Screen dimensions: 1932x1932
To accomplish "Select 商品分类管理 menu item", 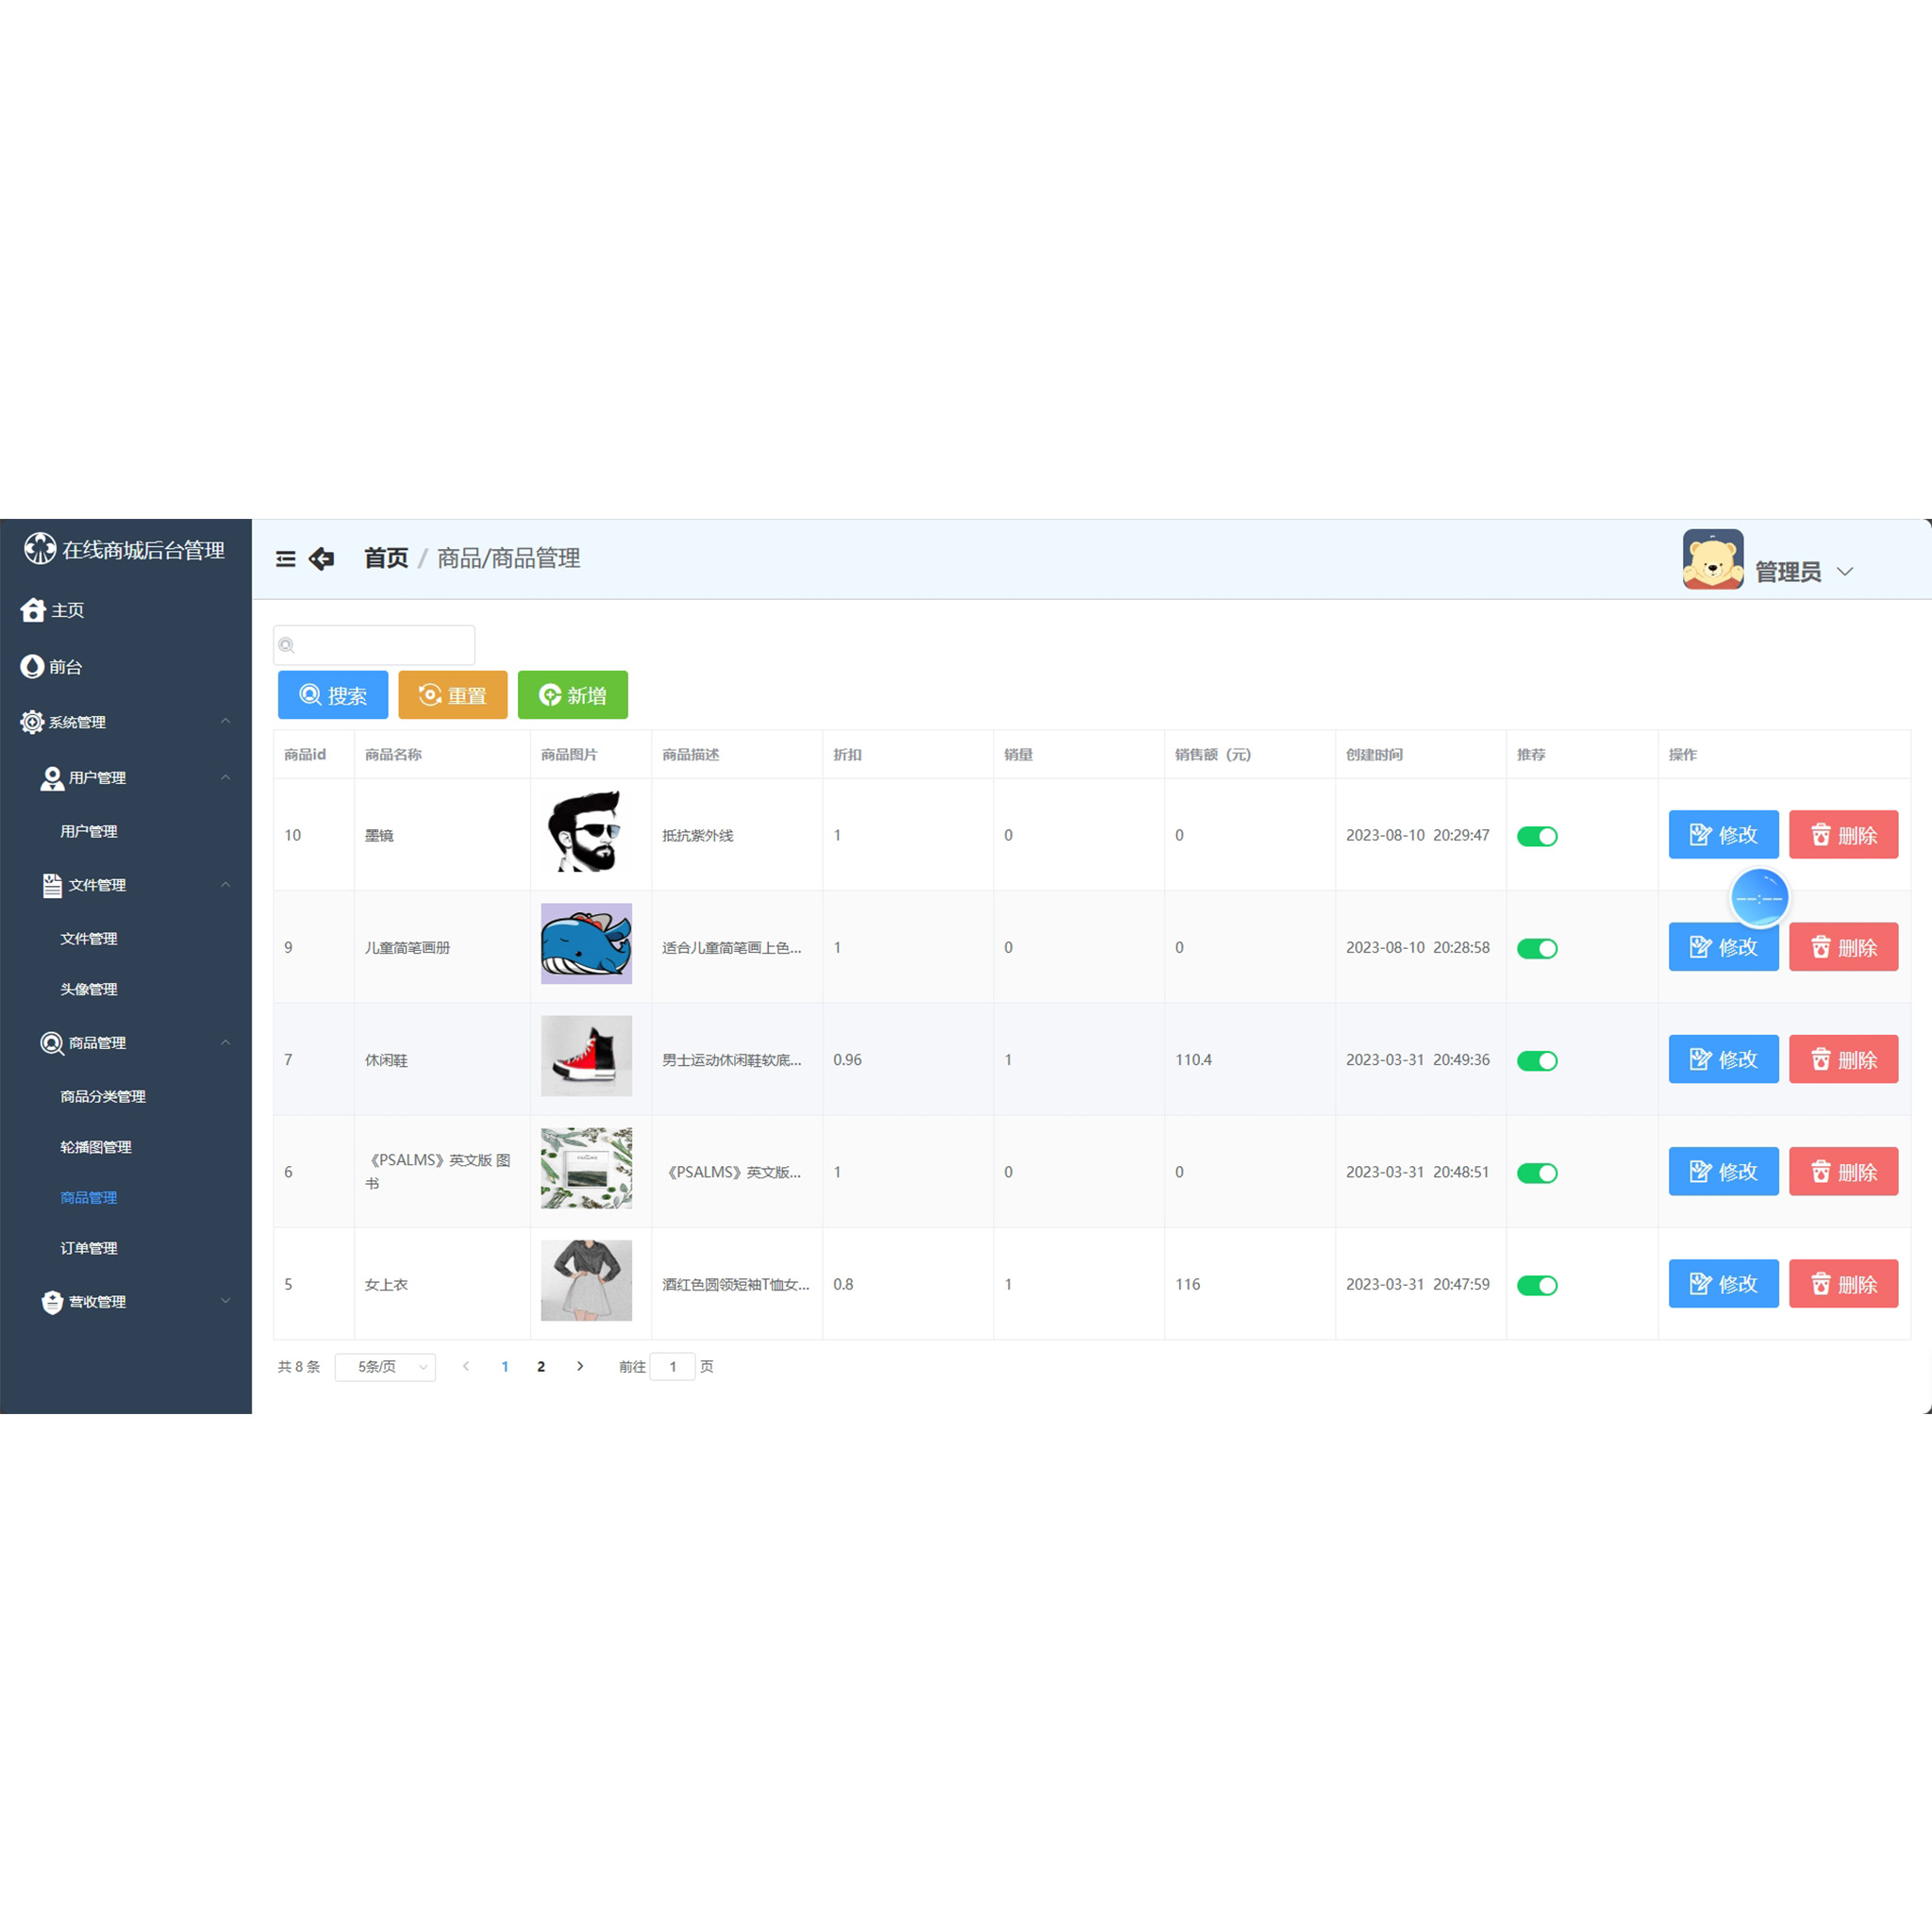I will point(102,1096).
